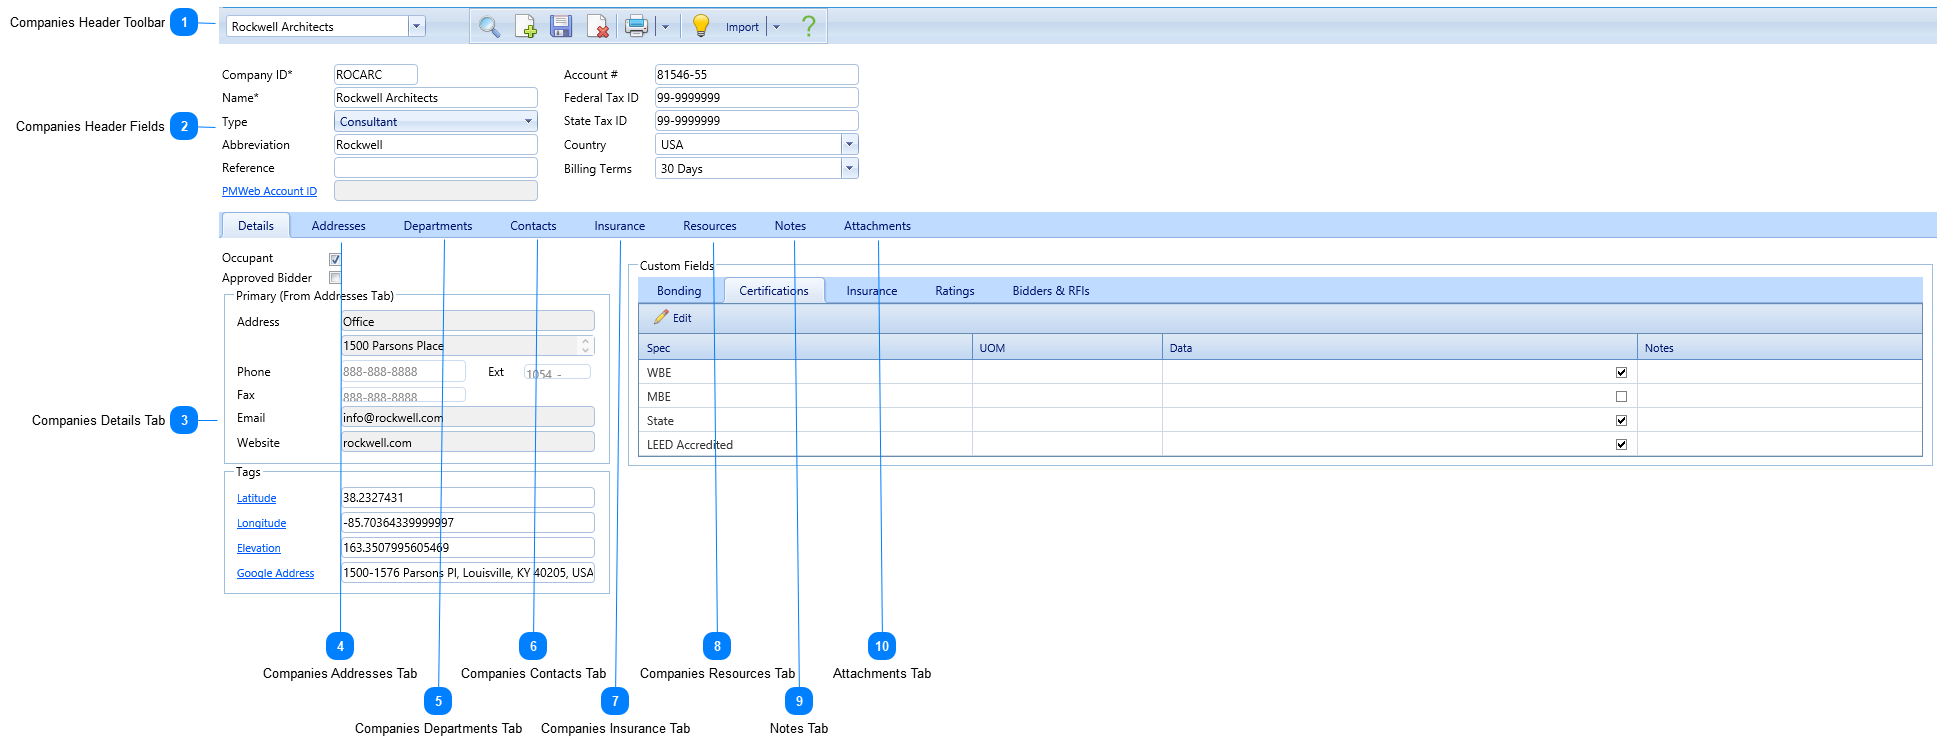
Task: Click the delete record icon
Action: 598,27
